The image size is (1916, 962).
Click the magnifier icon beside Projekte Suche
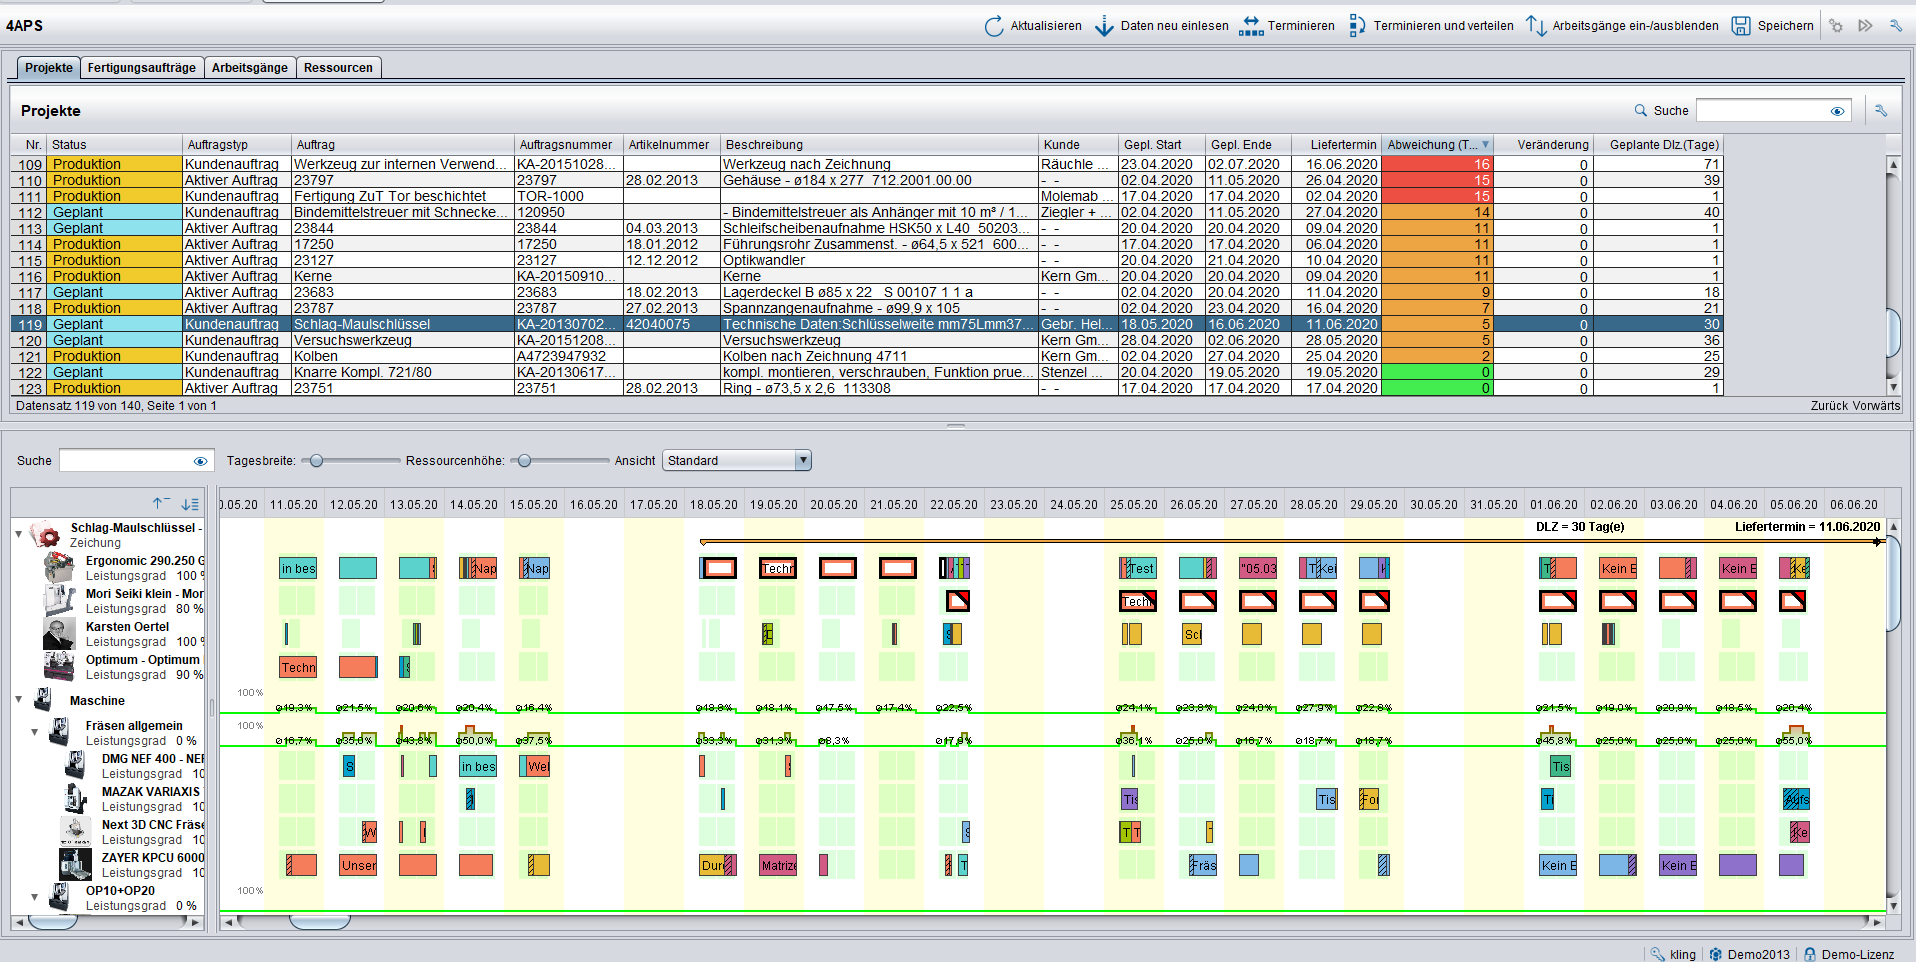pyautogui.click(x=1640, y=111)
